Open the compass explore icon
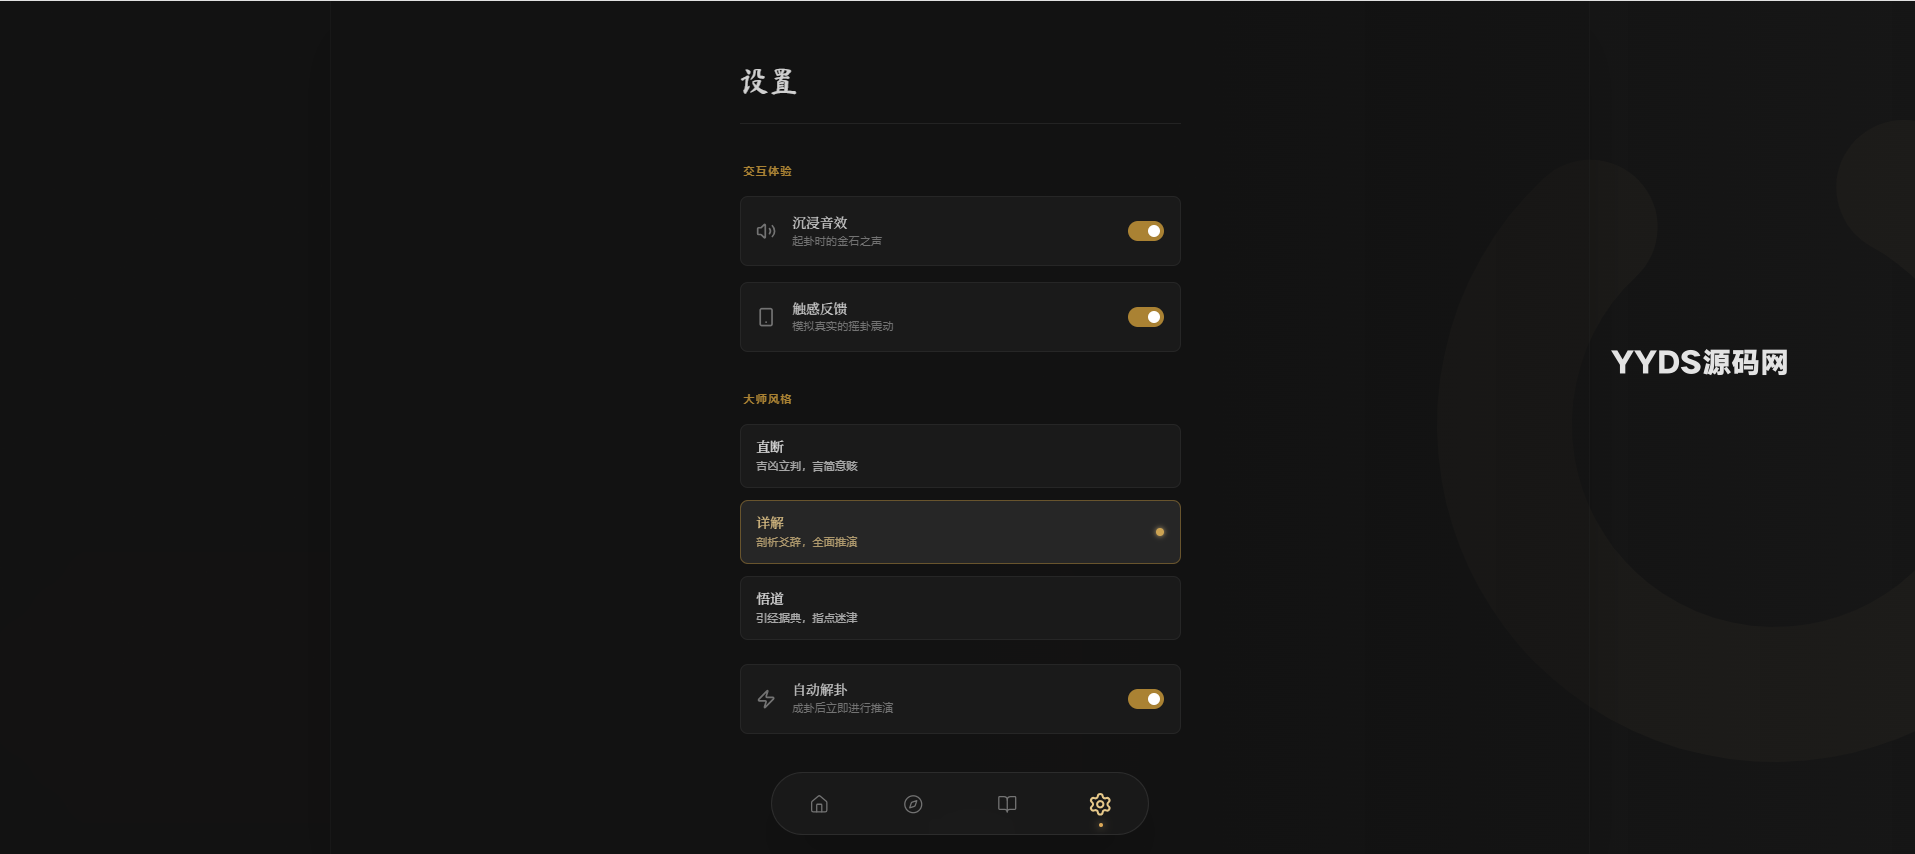This screenshot has width=1915, height=854. point(913,804)
